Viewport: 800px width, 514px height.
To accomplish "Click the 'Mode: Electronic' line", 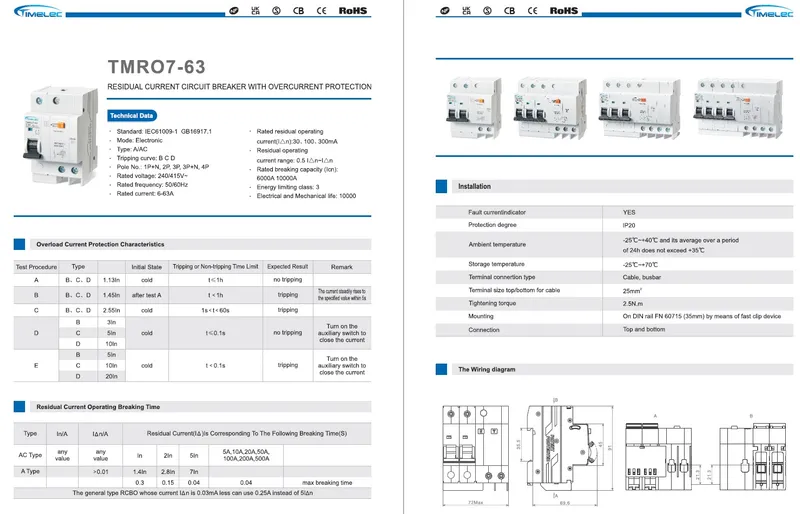I will pyautogui.click(x=139, y=140).
